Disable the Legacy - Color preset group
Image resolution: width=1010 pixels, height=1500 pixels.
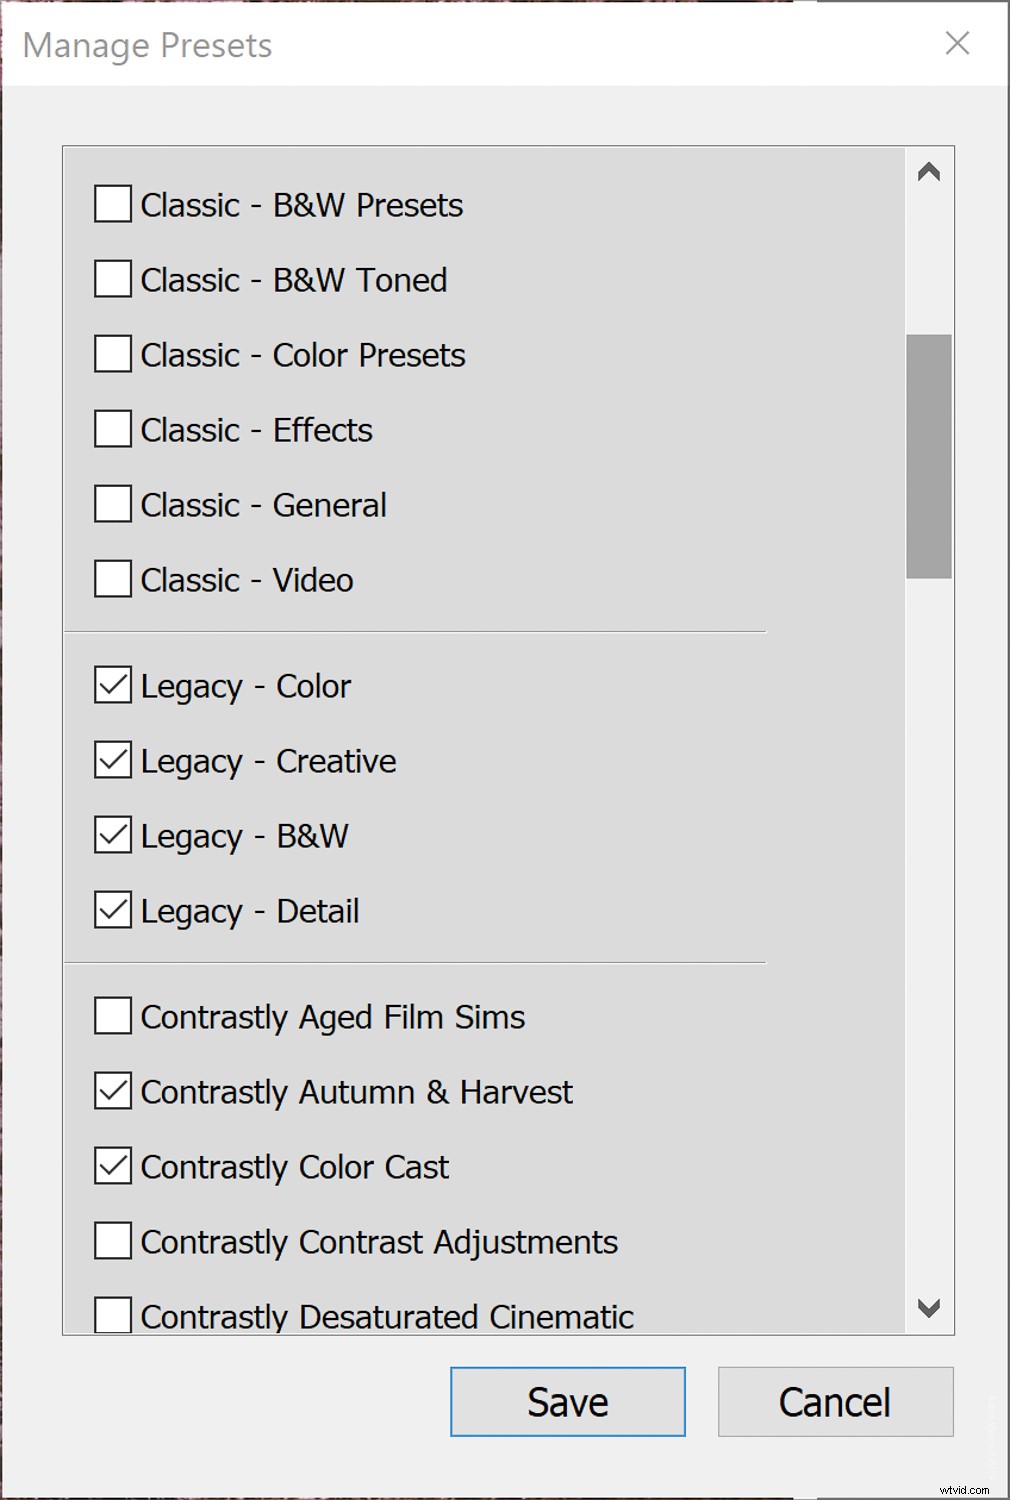click(x=111, y=685)
